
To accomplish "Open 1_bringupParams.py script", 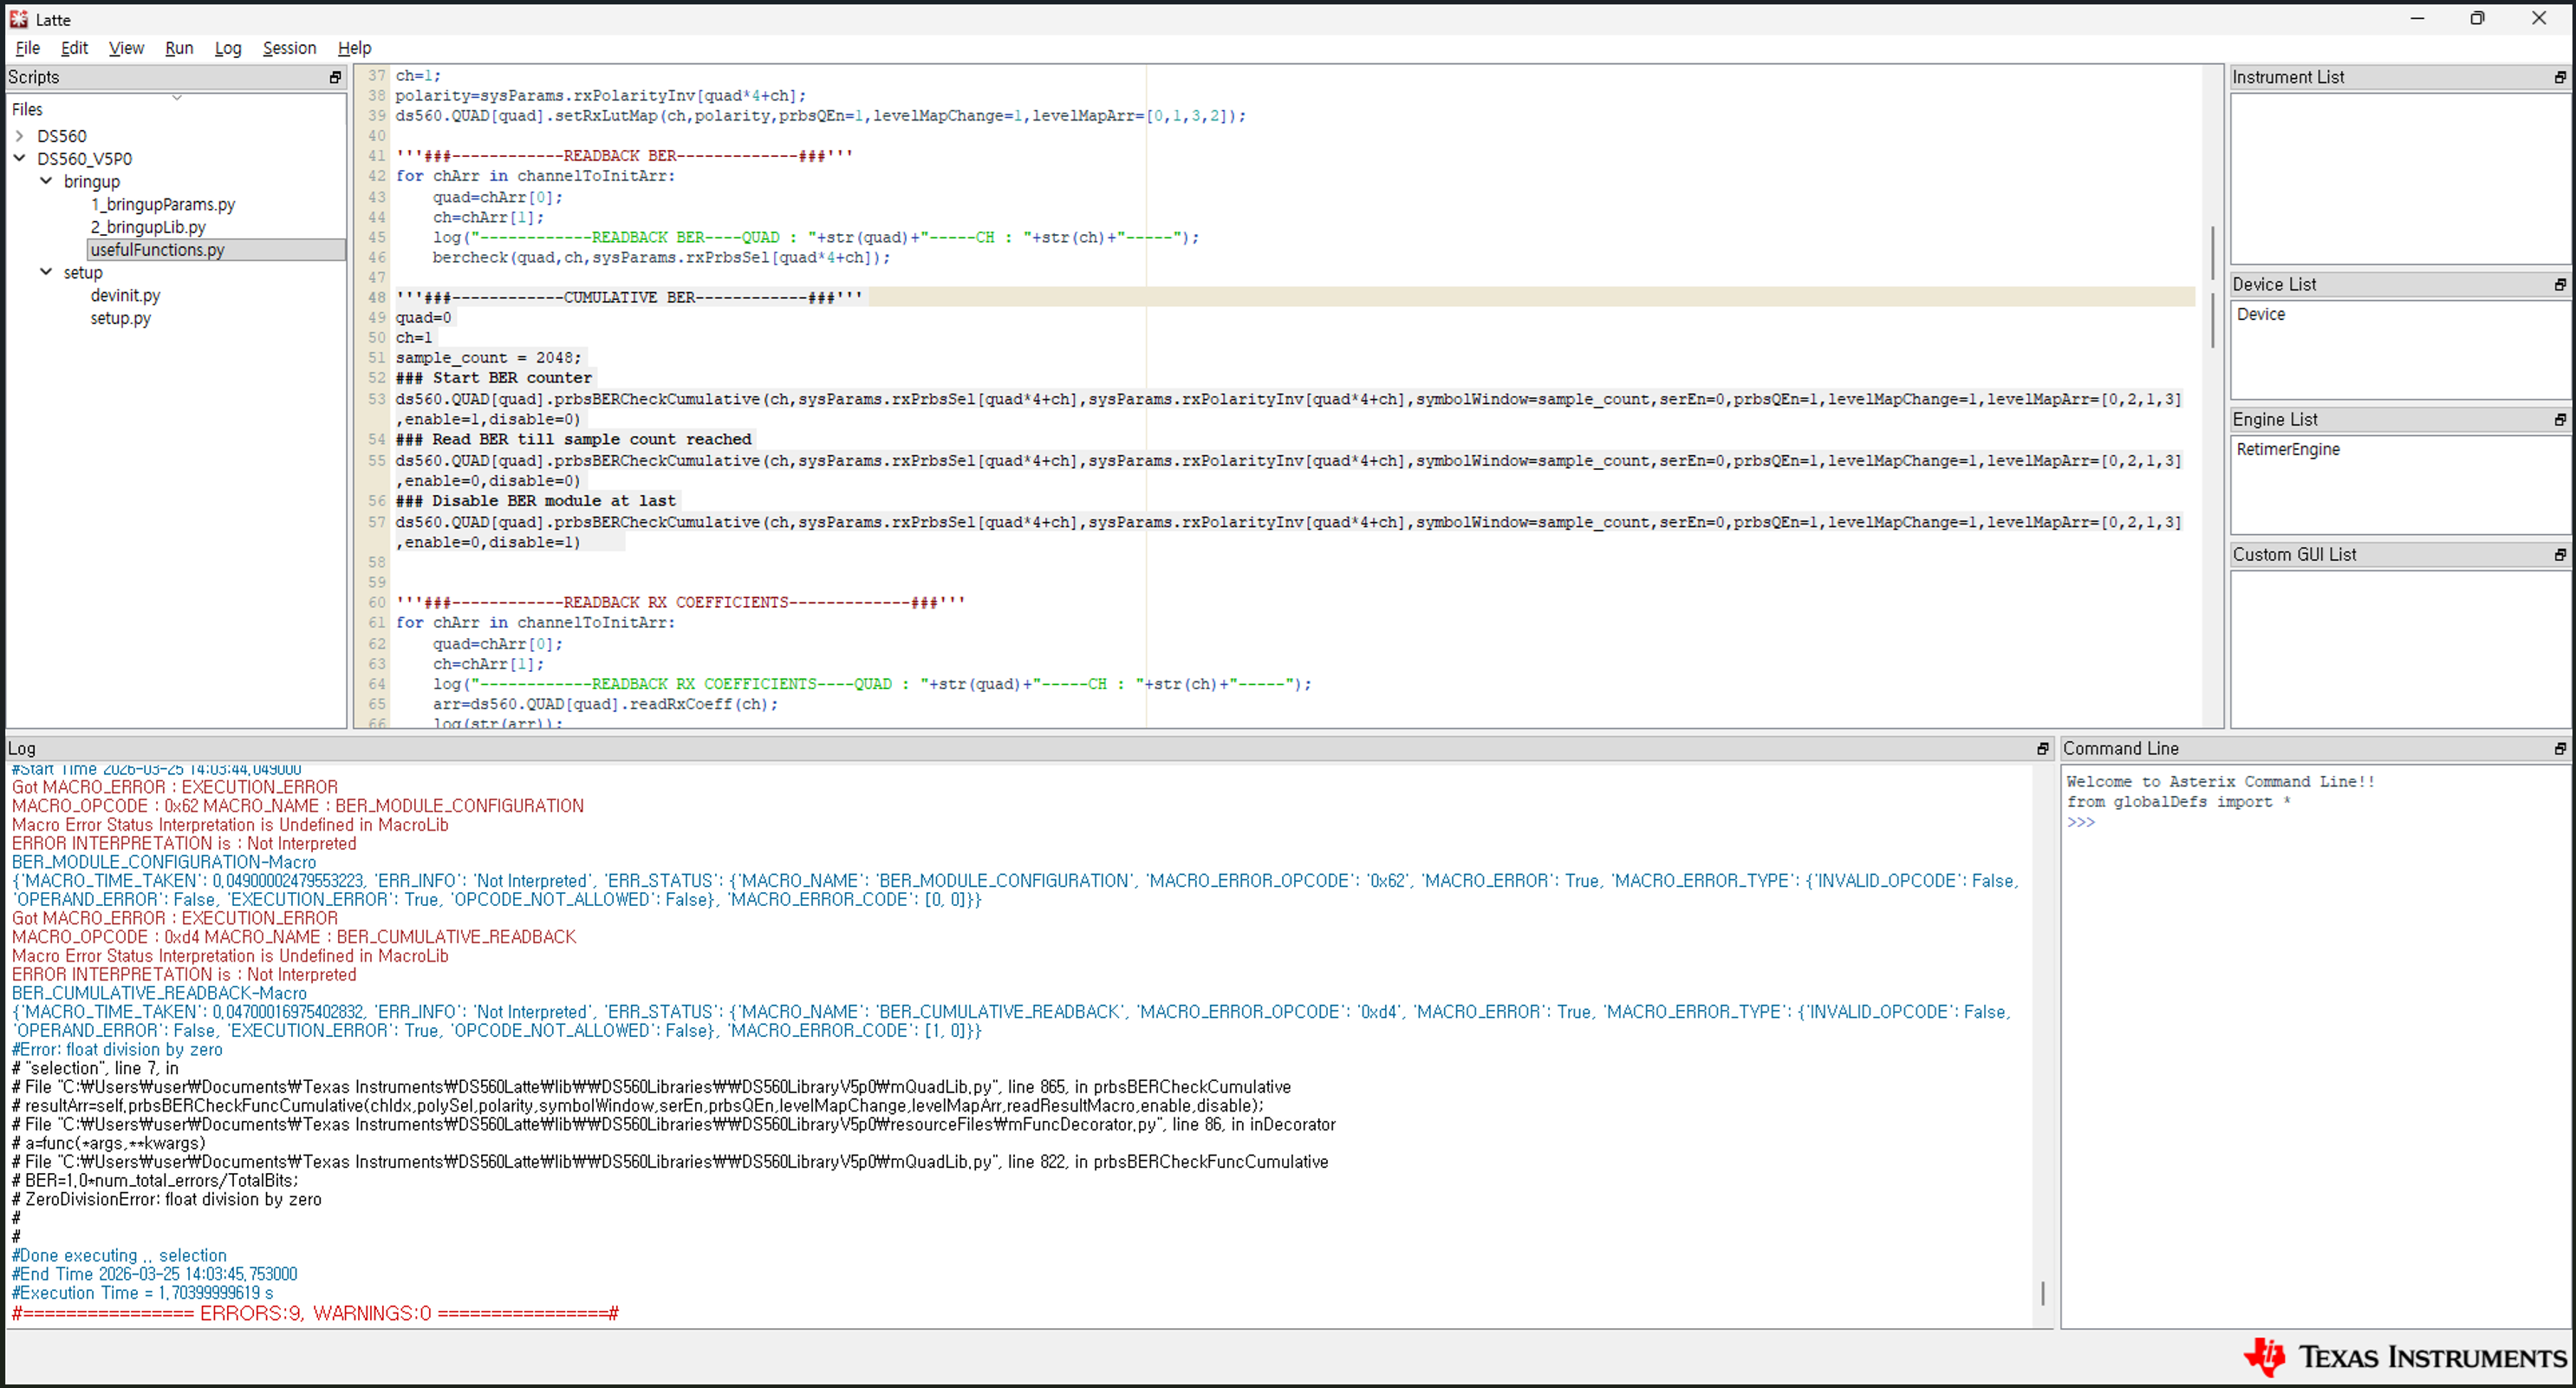I will click(x=163, y=205).
